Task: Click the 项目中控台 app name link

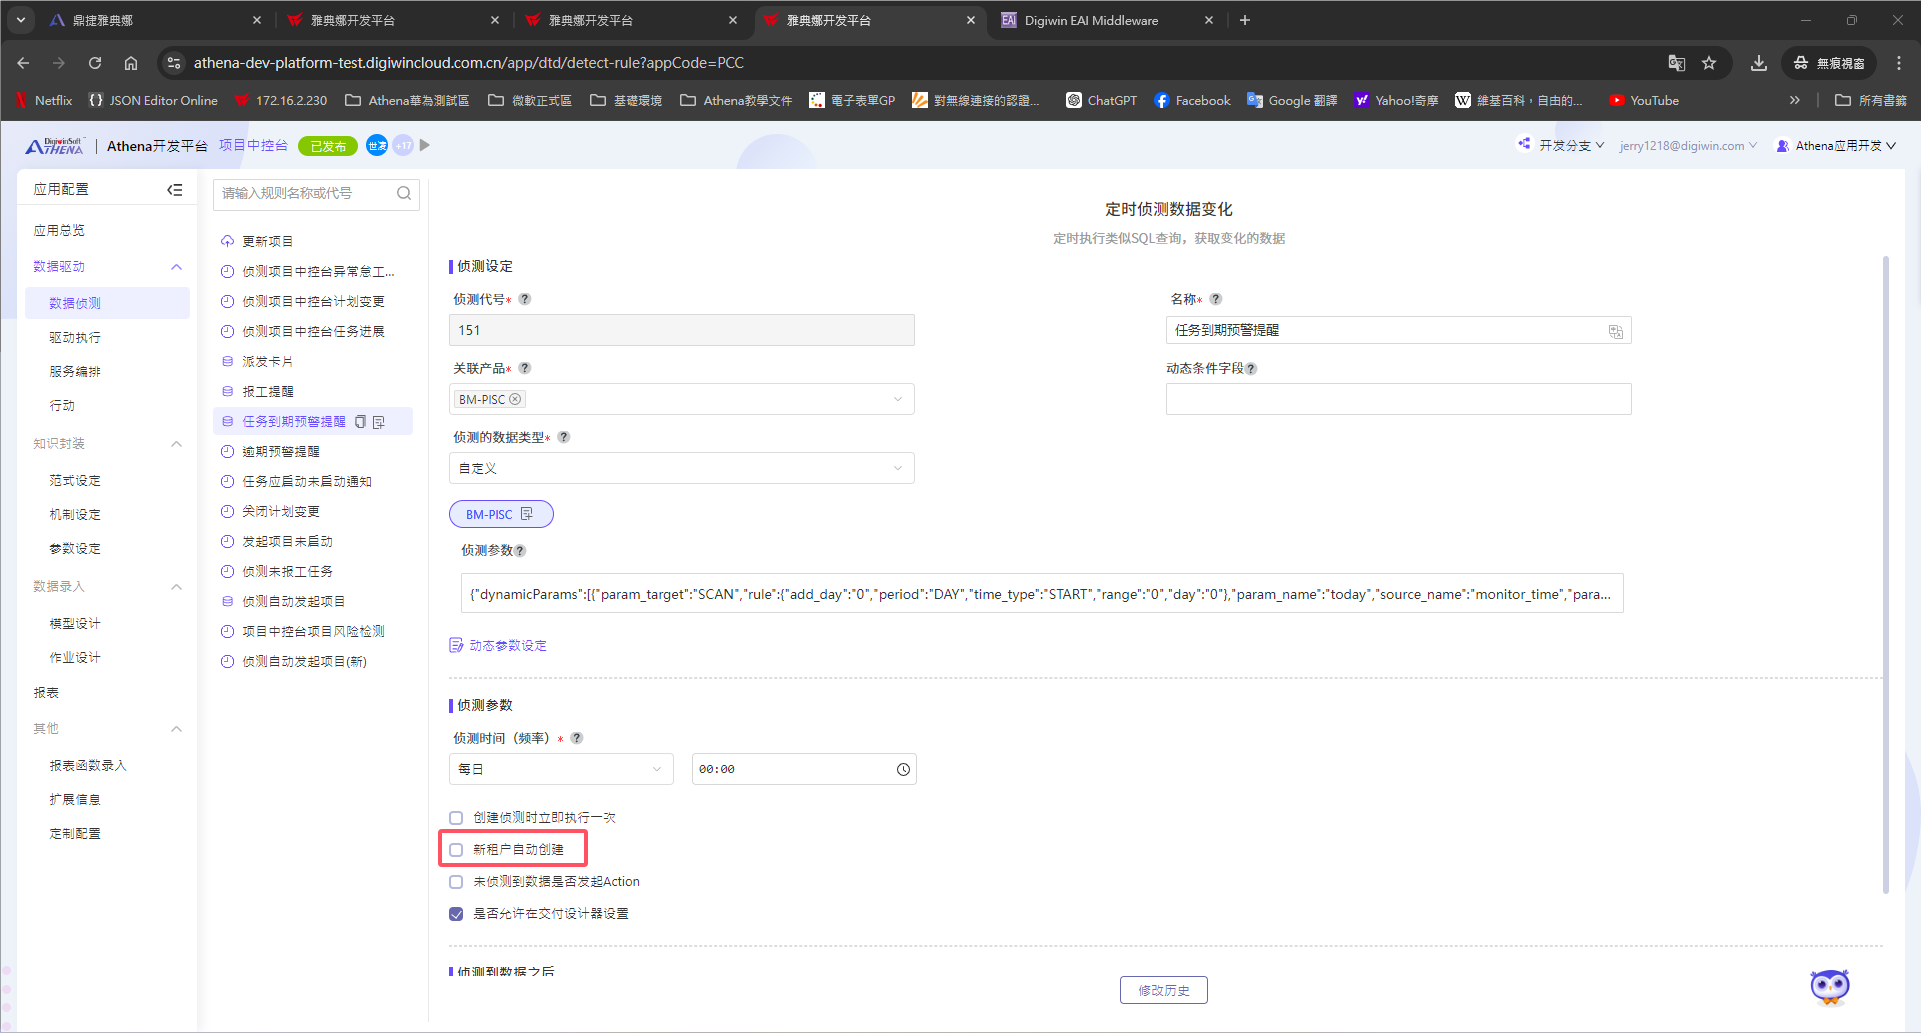Action: 253,146
